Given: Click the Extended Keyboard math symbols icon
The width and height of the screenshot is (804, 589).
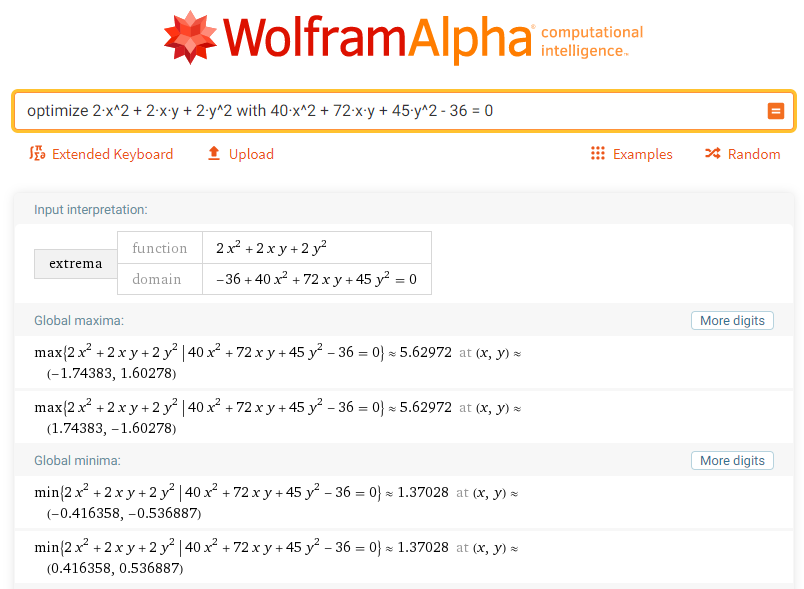Looking at the screenshot, I should [x=37, y=153].
